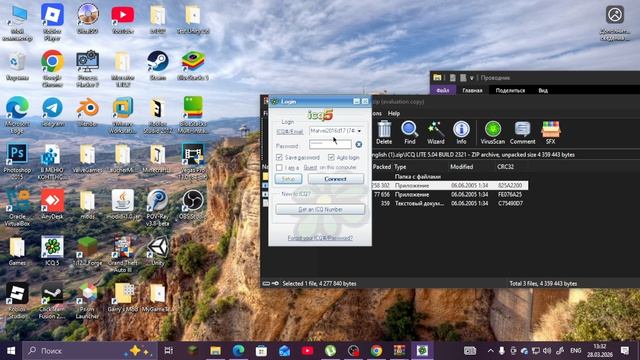Viewport: 640px width, 360px height.
Task: Open the Forgot your ICQ#/Password link
Action: pos(320,238)
